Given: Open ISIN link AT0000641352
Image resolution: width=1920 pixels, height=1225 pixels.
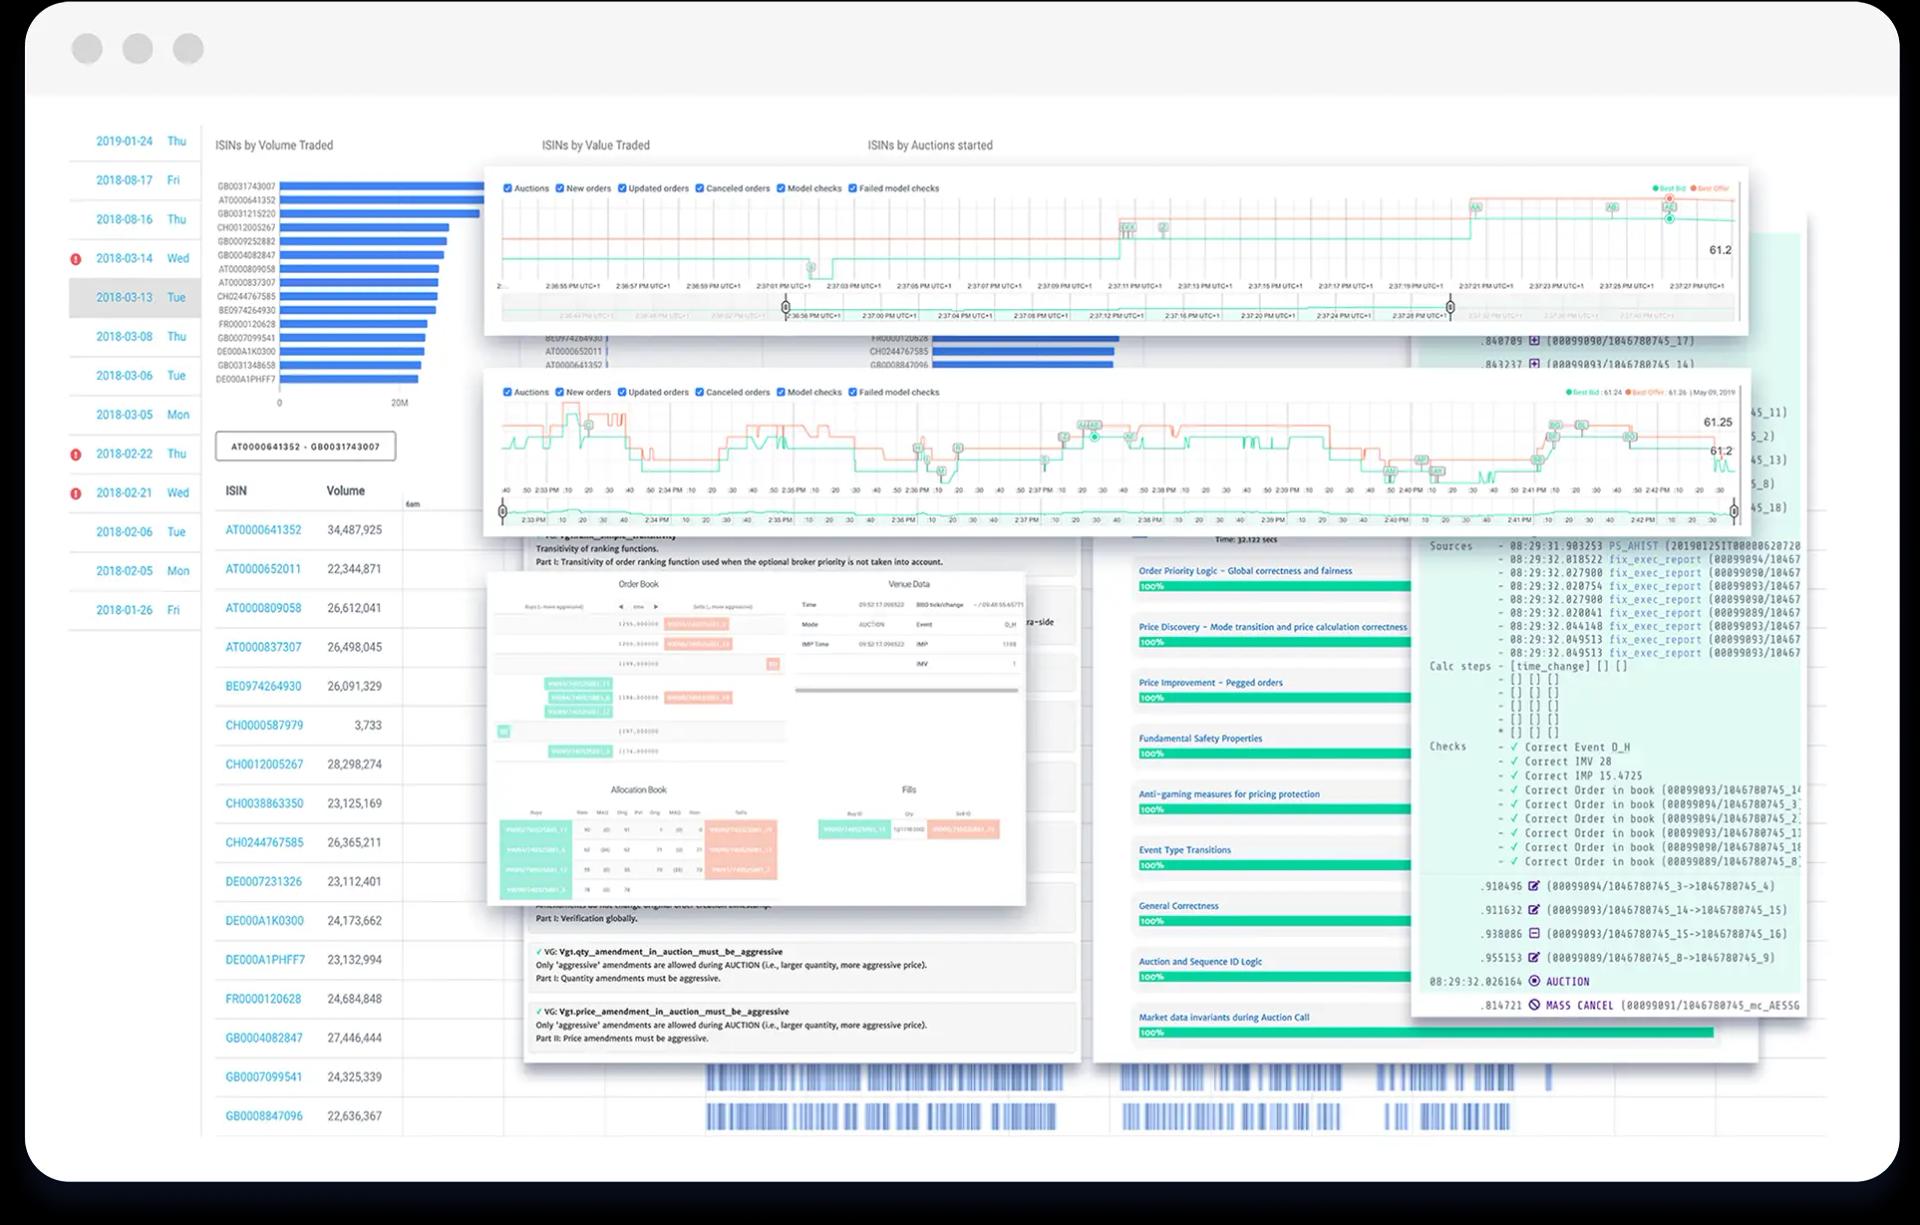Looking at the screenshot, I should [262, 530].
